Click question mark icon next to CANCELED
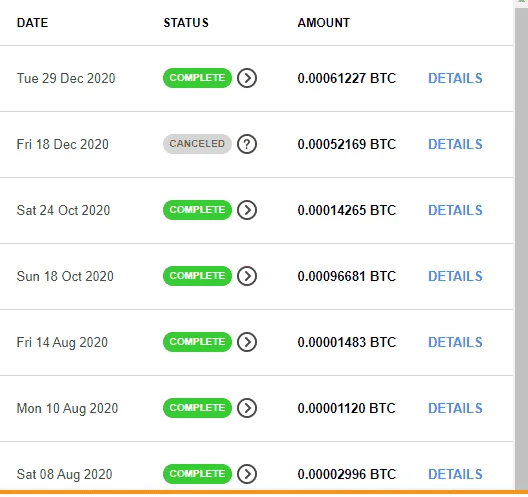This screenshot has height=497, width=528. coord(247,144)
